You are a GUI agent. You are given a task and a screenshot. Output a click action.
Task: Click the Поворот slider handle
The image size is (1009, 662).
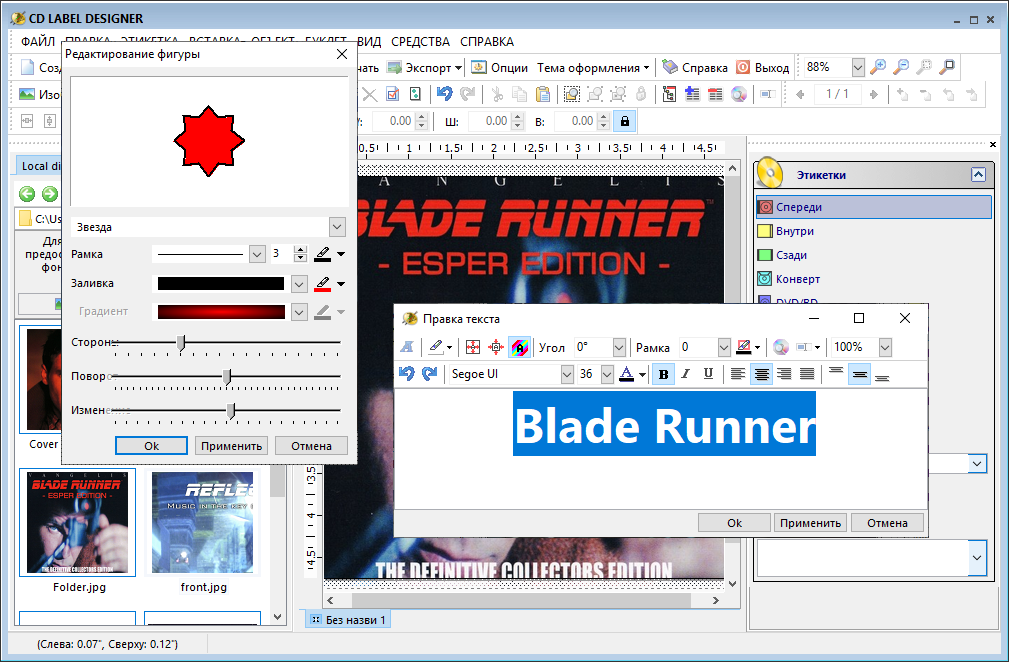[227, 377]
